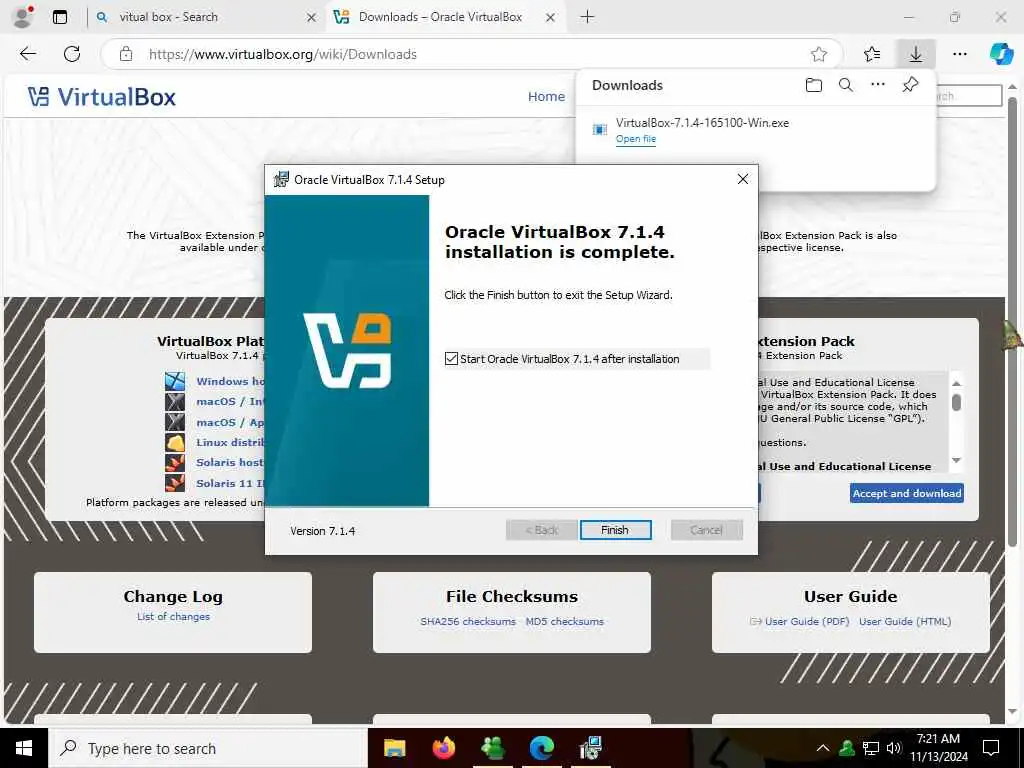Click the browser Downloads toolbar button

click(916, 54)
